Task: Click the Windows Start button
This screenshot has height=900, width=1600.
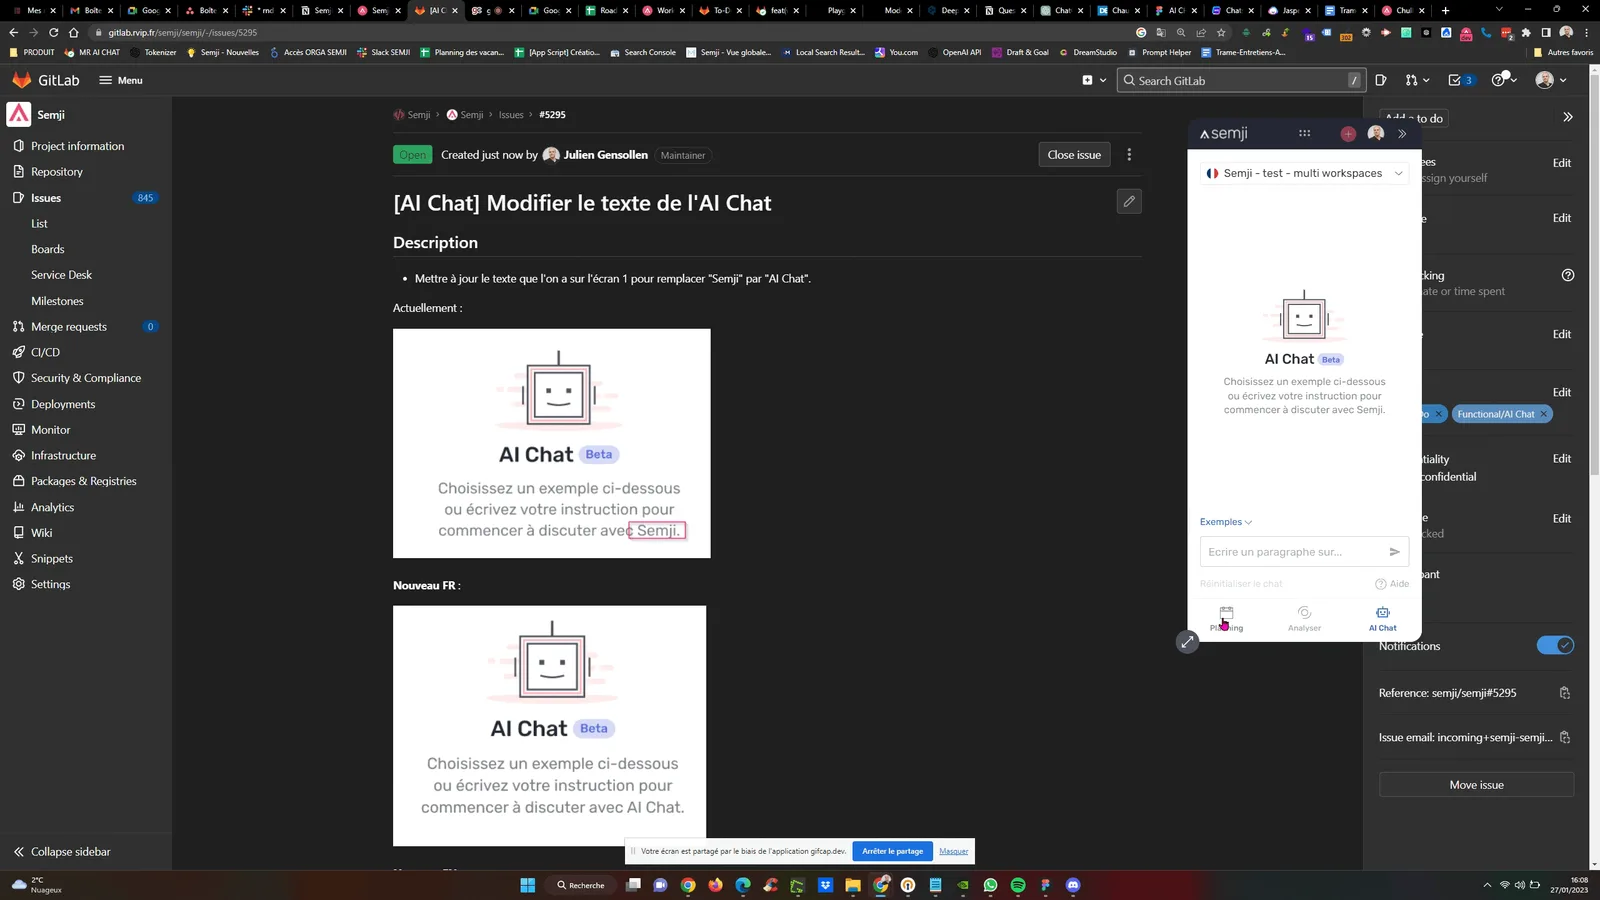Action: [x=528, y=885]
